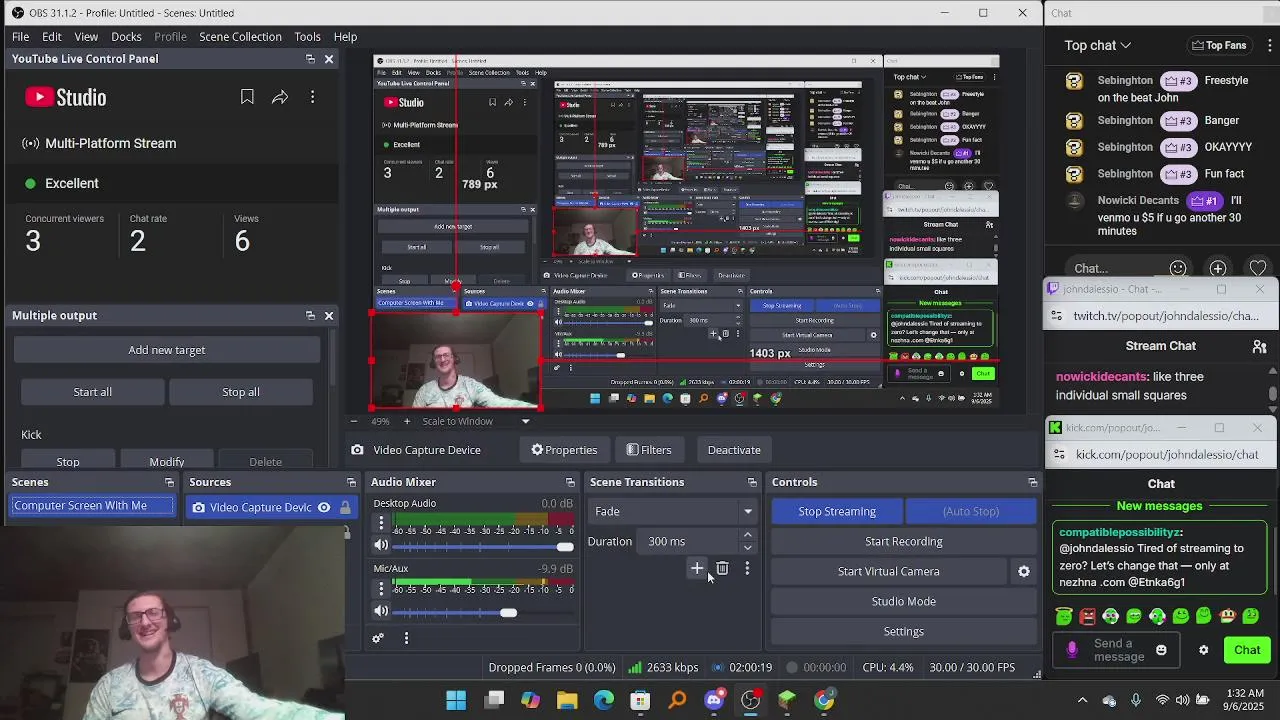
Task: Hide Video Capture Device with eye icon
Action: pos(324,507)
